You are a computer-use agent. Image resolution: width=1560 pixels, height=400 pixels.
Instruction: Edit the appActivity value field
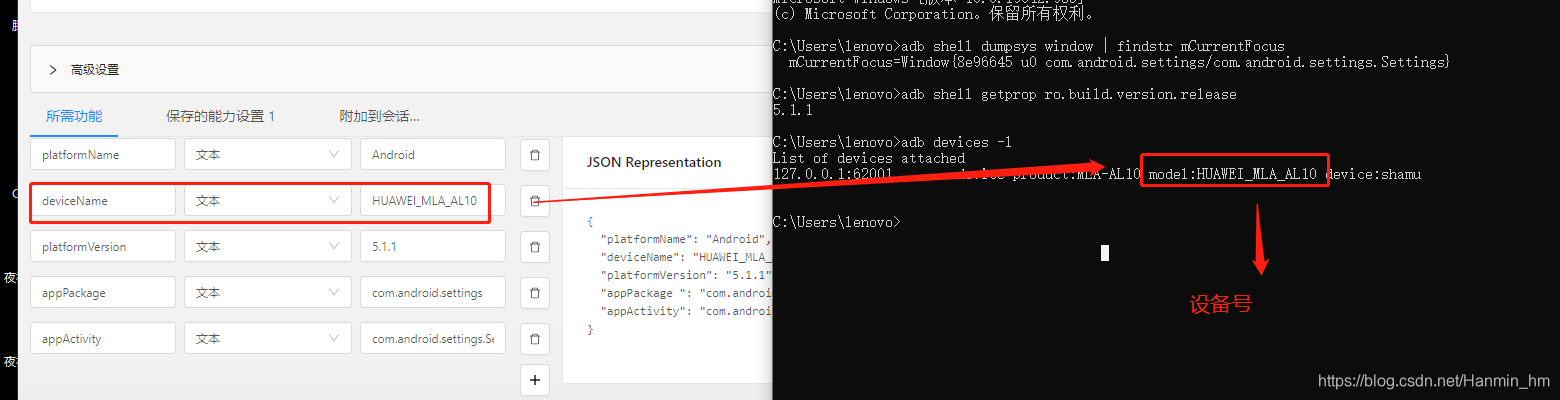click(x=433, y=339)
